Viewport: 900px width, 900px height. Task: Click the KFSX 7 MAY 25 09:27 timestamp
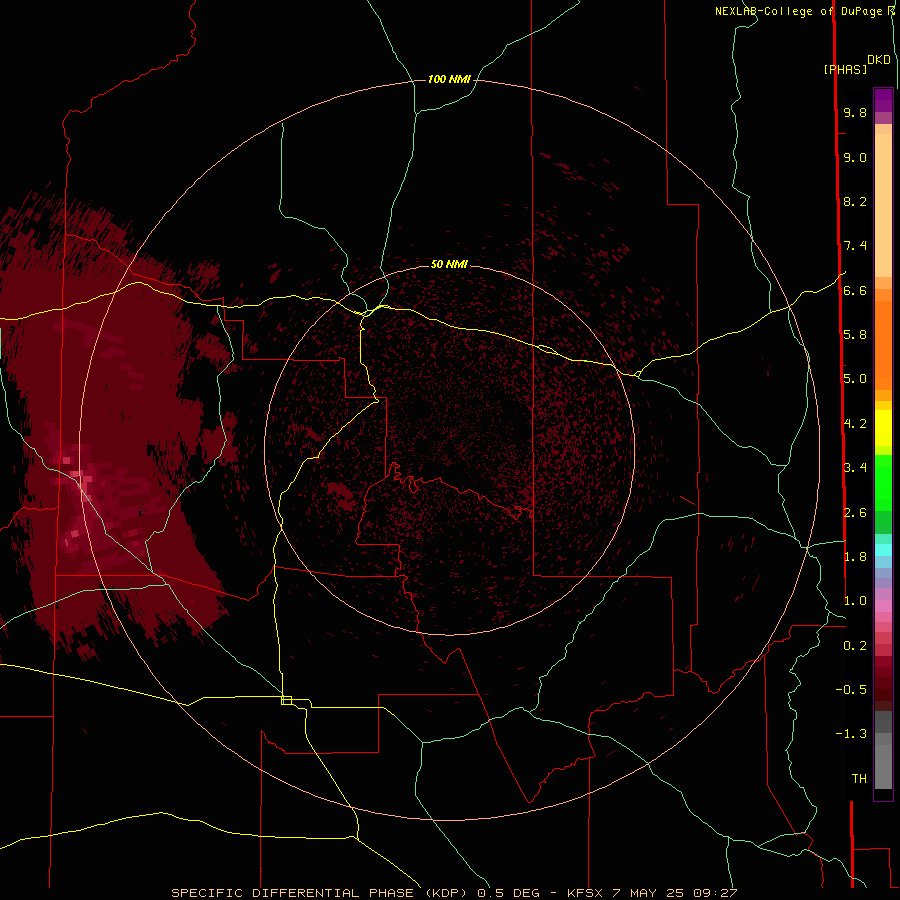point(652,893)
